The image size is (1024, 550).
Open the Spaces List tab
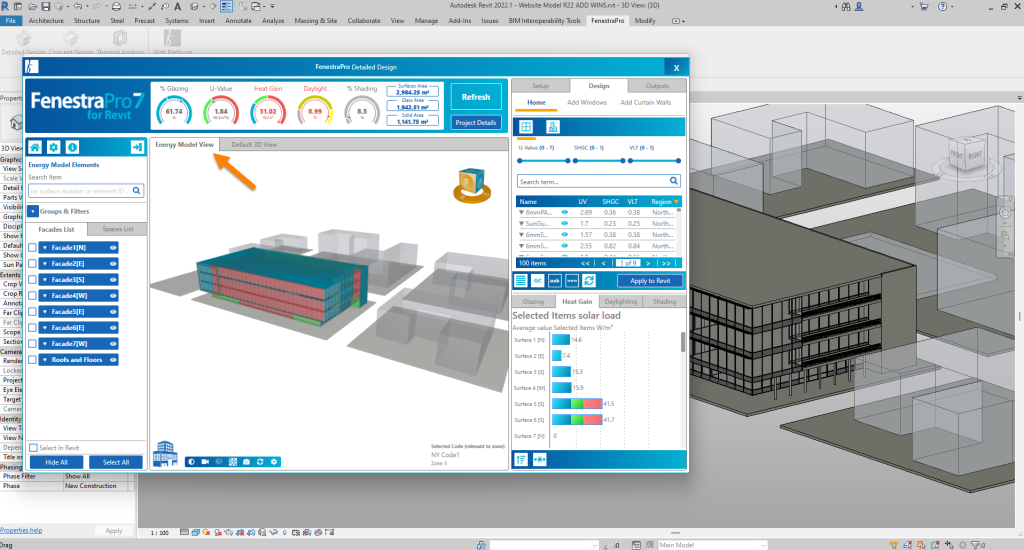[x=118, y=229]
